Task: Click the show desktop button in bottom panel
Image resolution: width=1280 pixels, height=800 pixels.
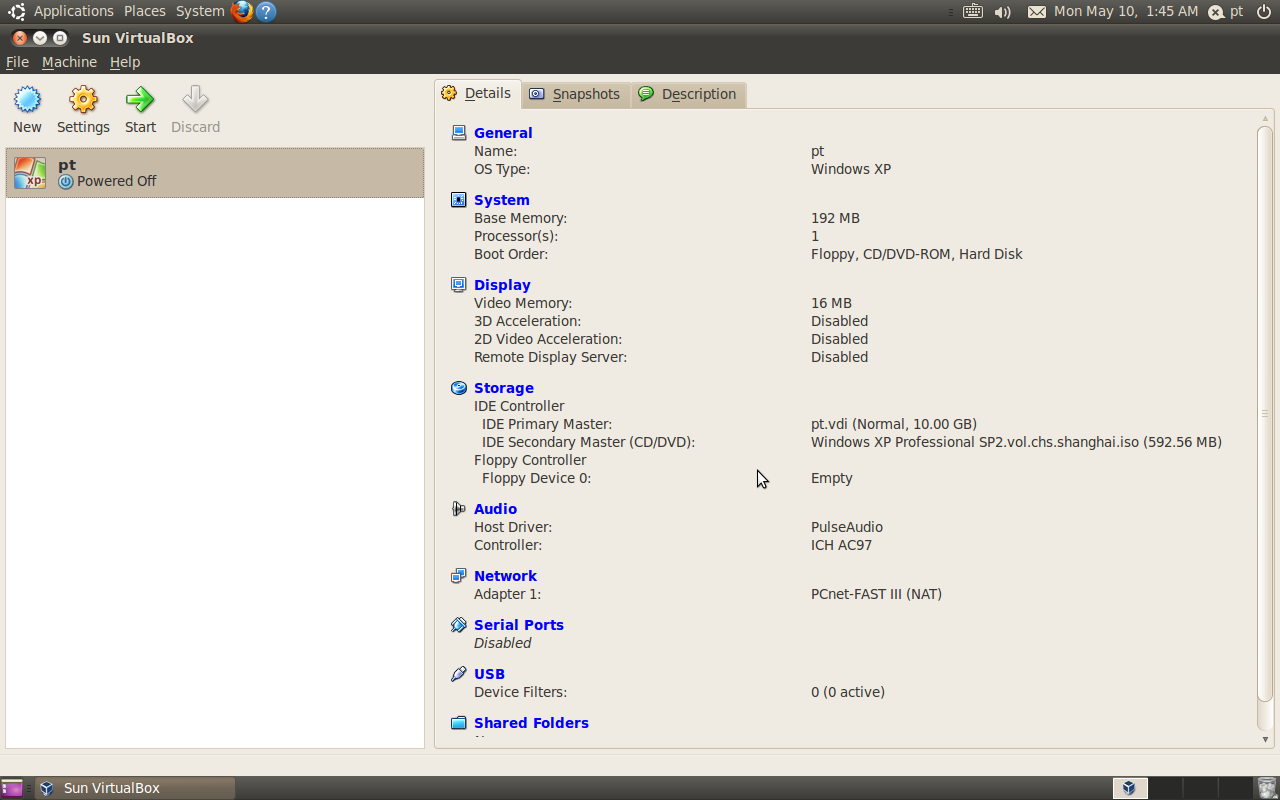Action: (12, 788)
